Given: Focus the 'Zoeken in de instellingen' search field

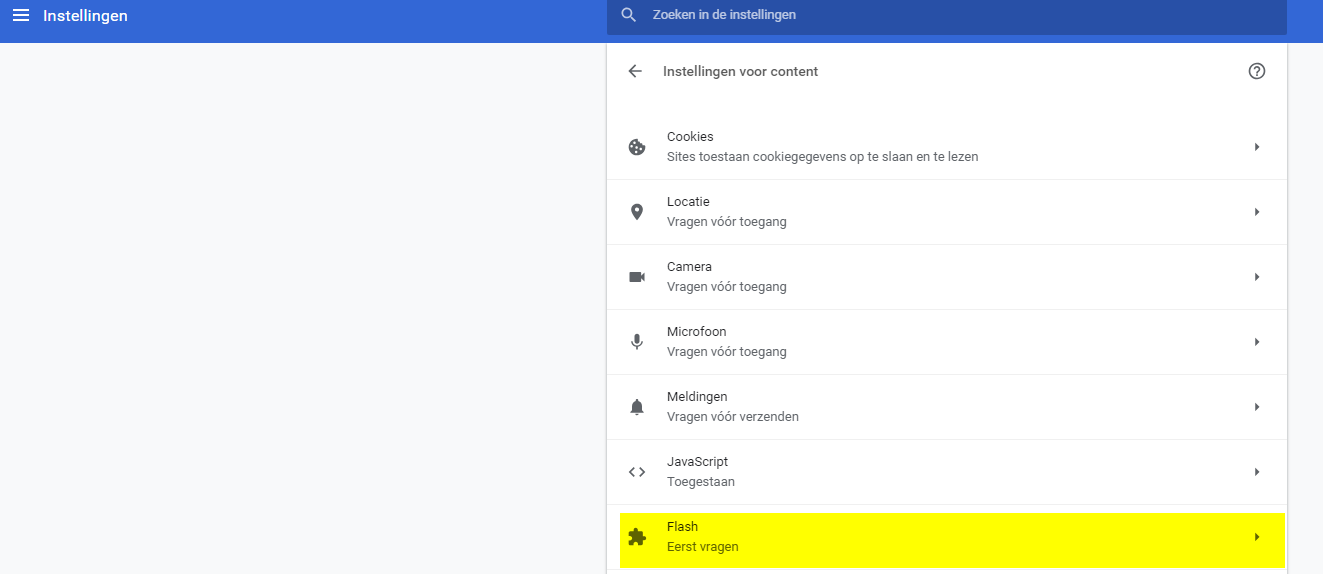Looking at the screenshot, I should 946,15.
